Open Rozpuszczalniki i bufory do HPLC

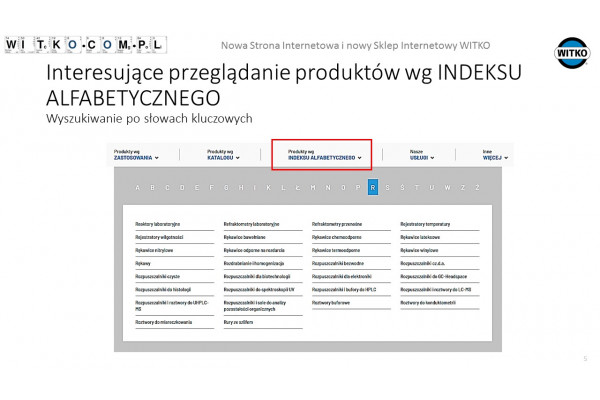pyautogui.click(x=344, y=290)
